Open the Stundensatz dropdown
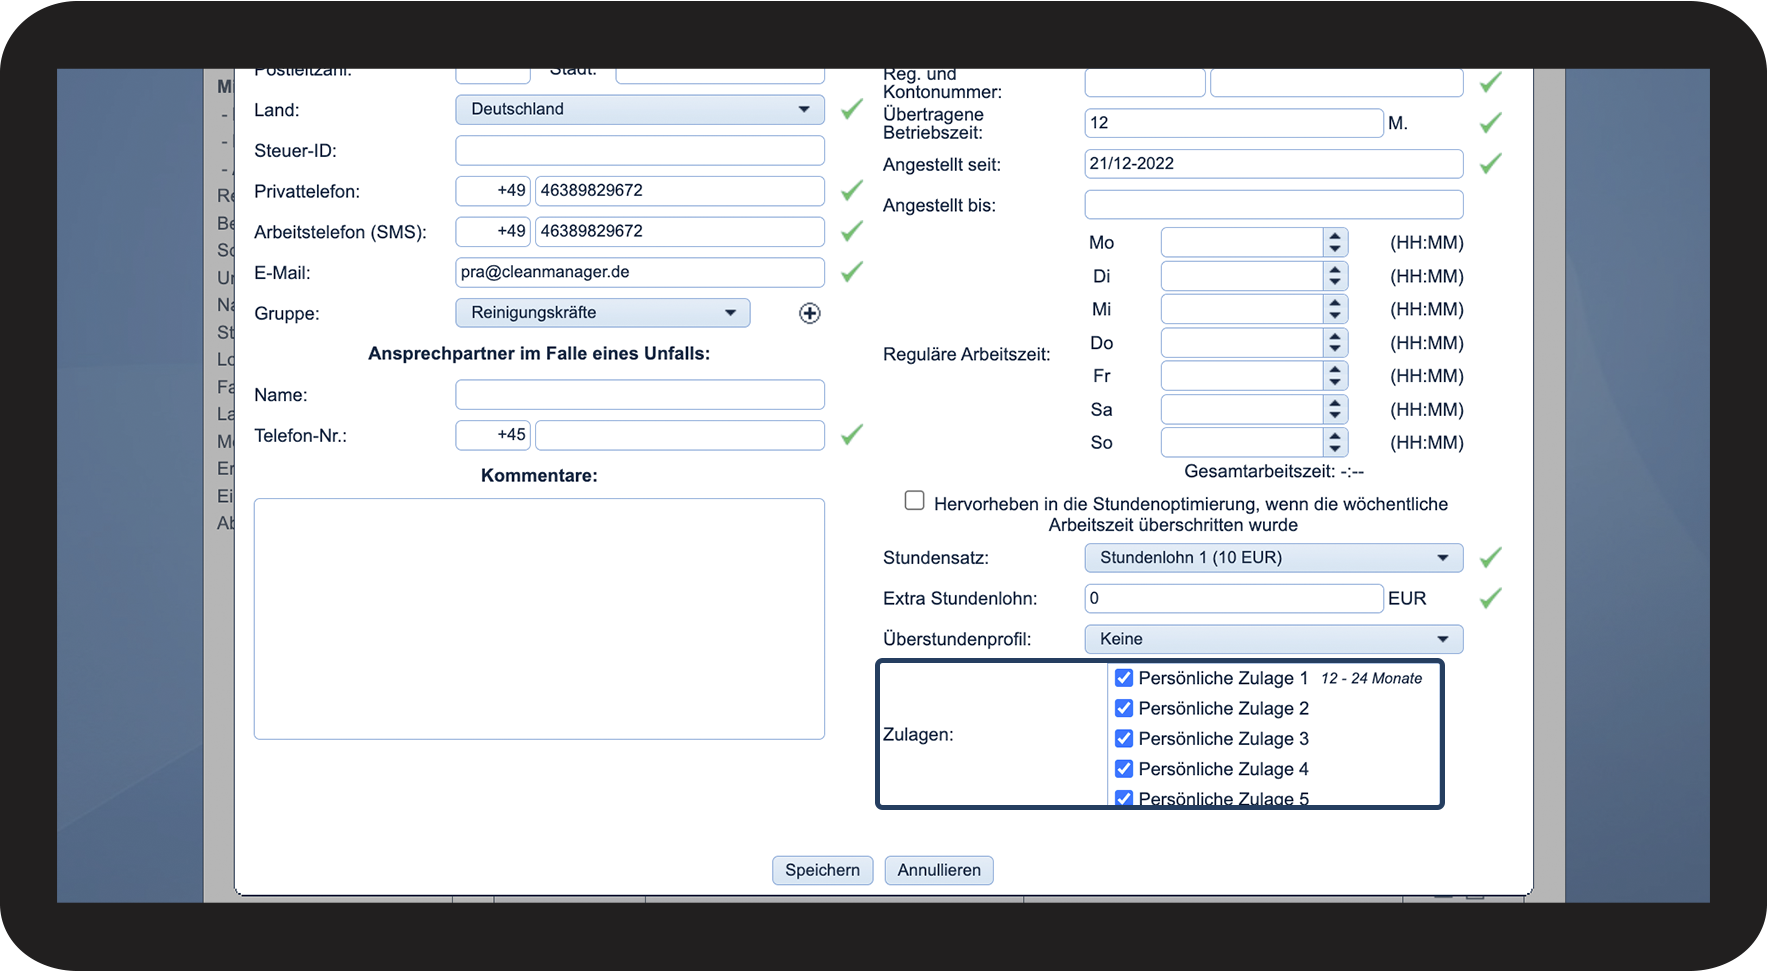The width and height of the screenshot is (1767, 971). coord(1272,558)
